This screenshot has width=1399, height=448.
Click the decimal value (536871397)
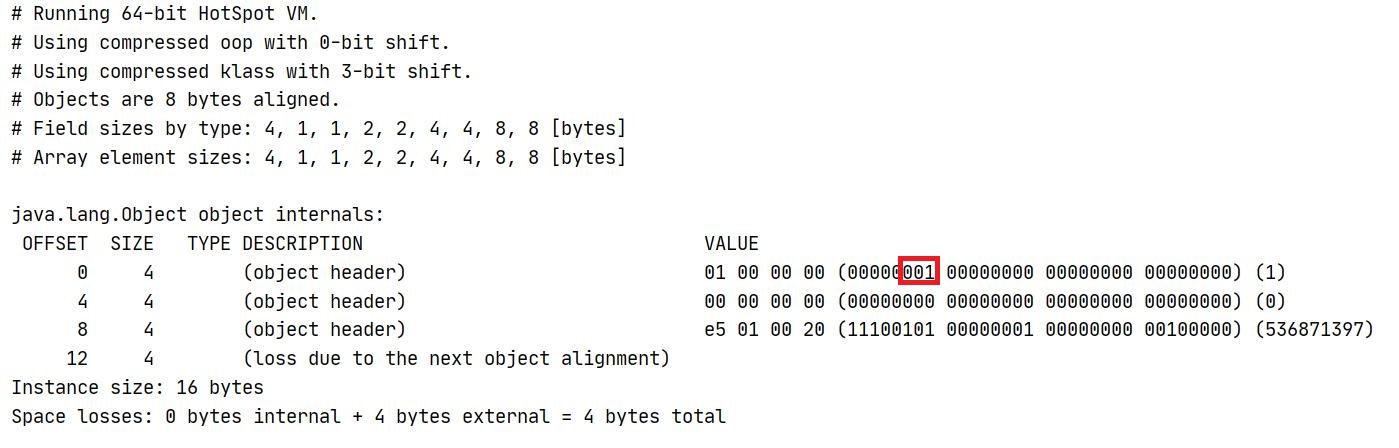1314,329
